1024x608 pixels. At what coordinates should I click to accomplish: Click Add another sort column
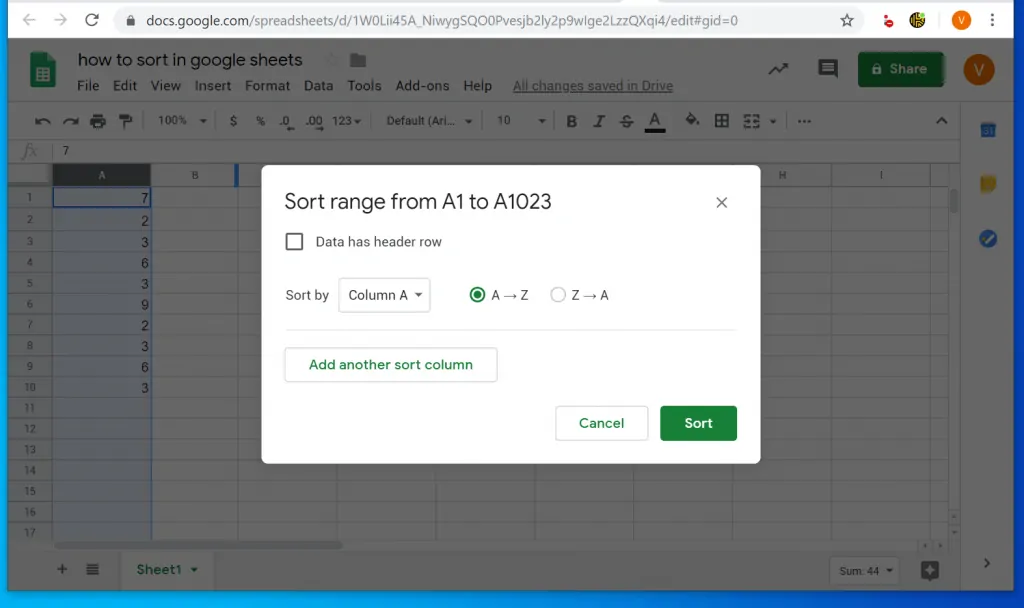(x=390, y=365)
